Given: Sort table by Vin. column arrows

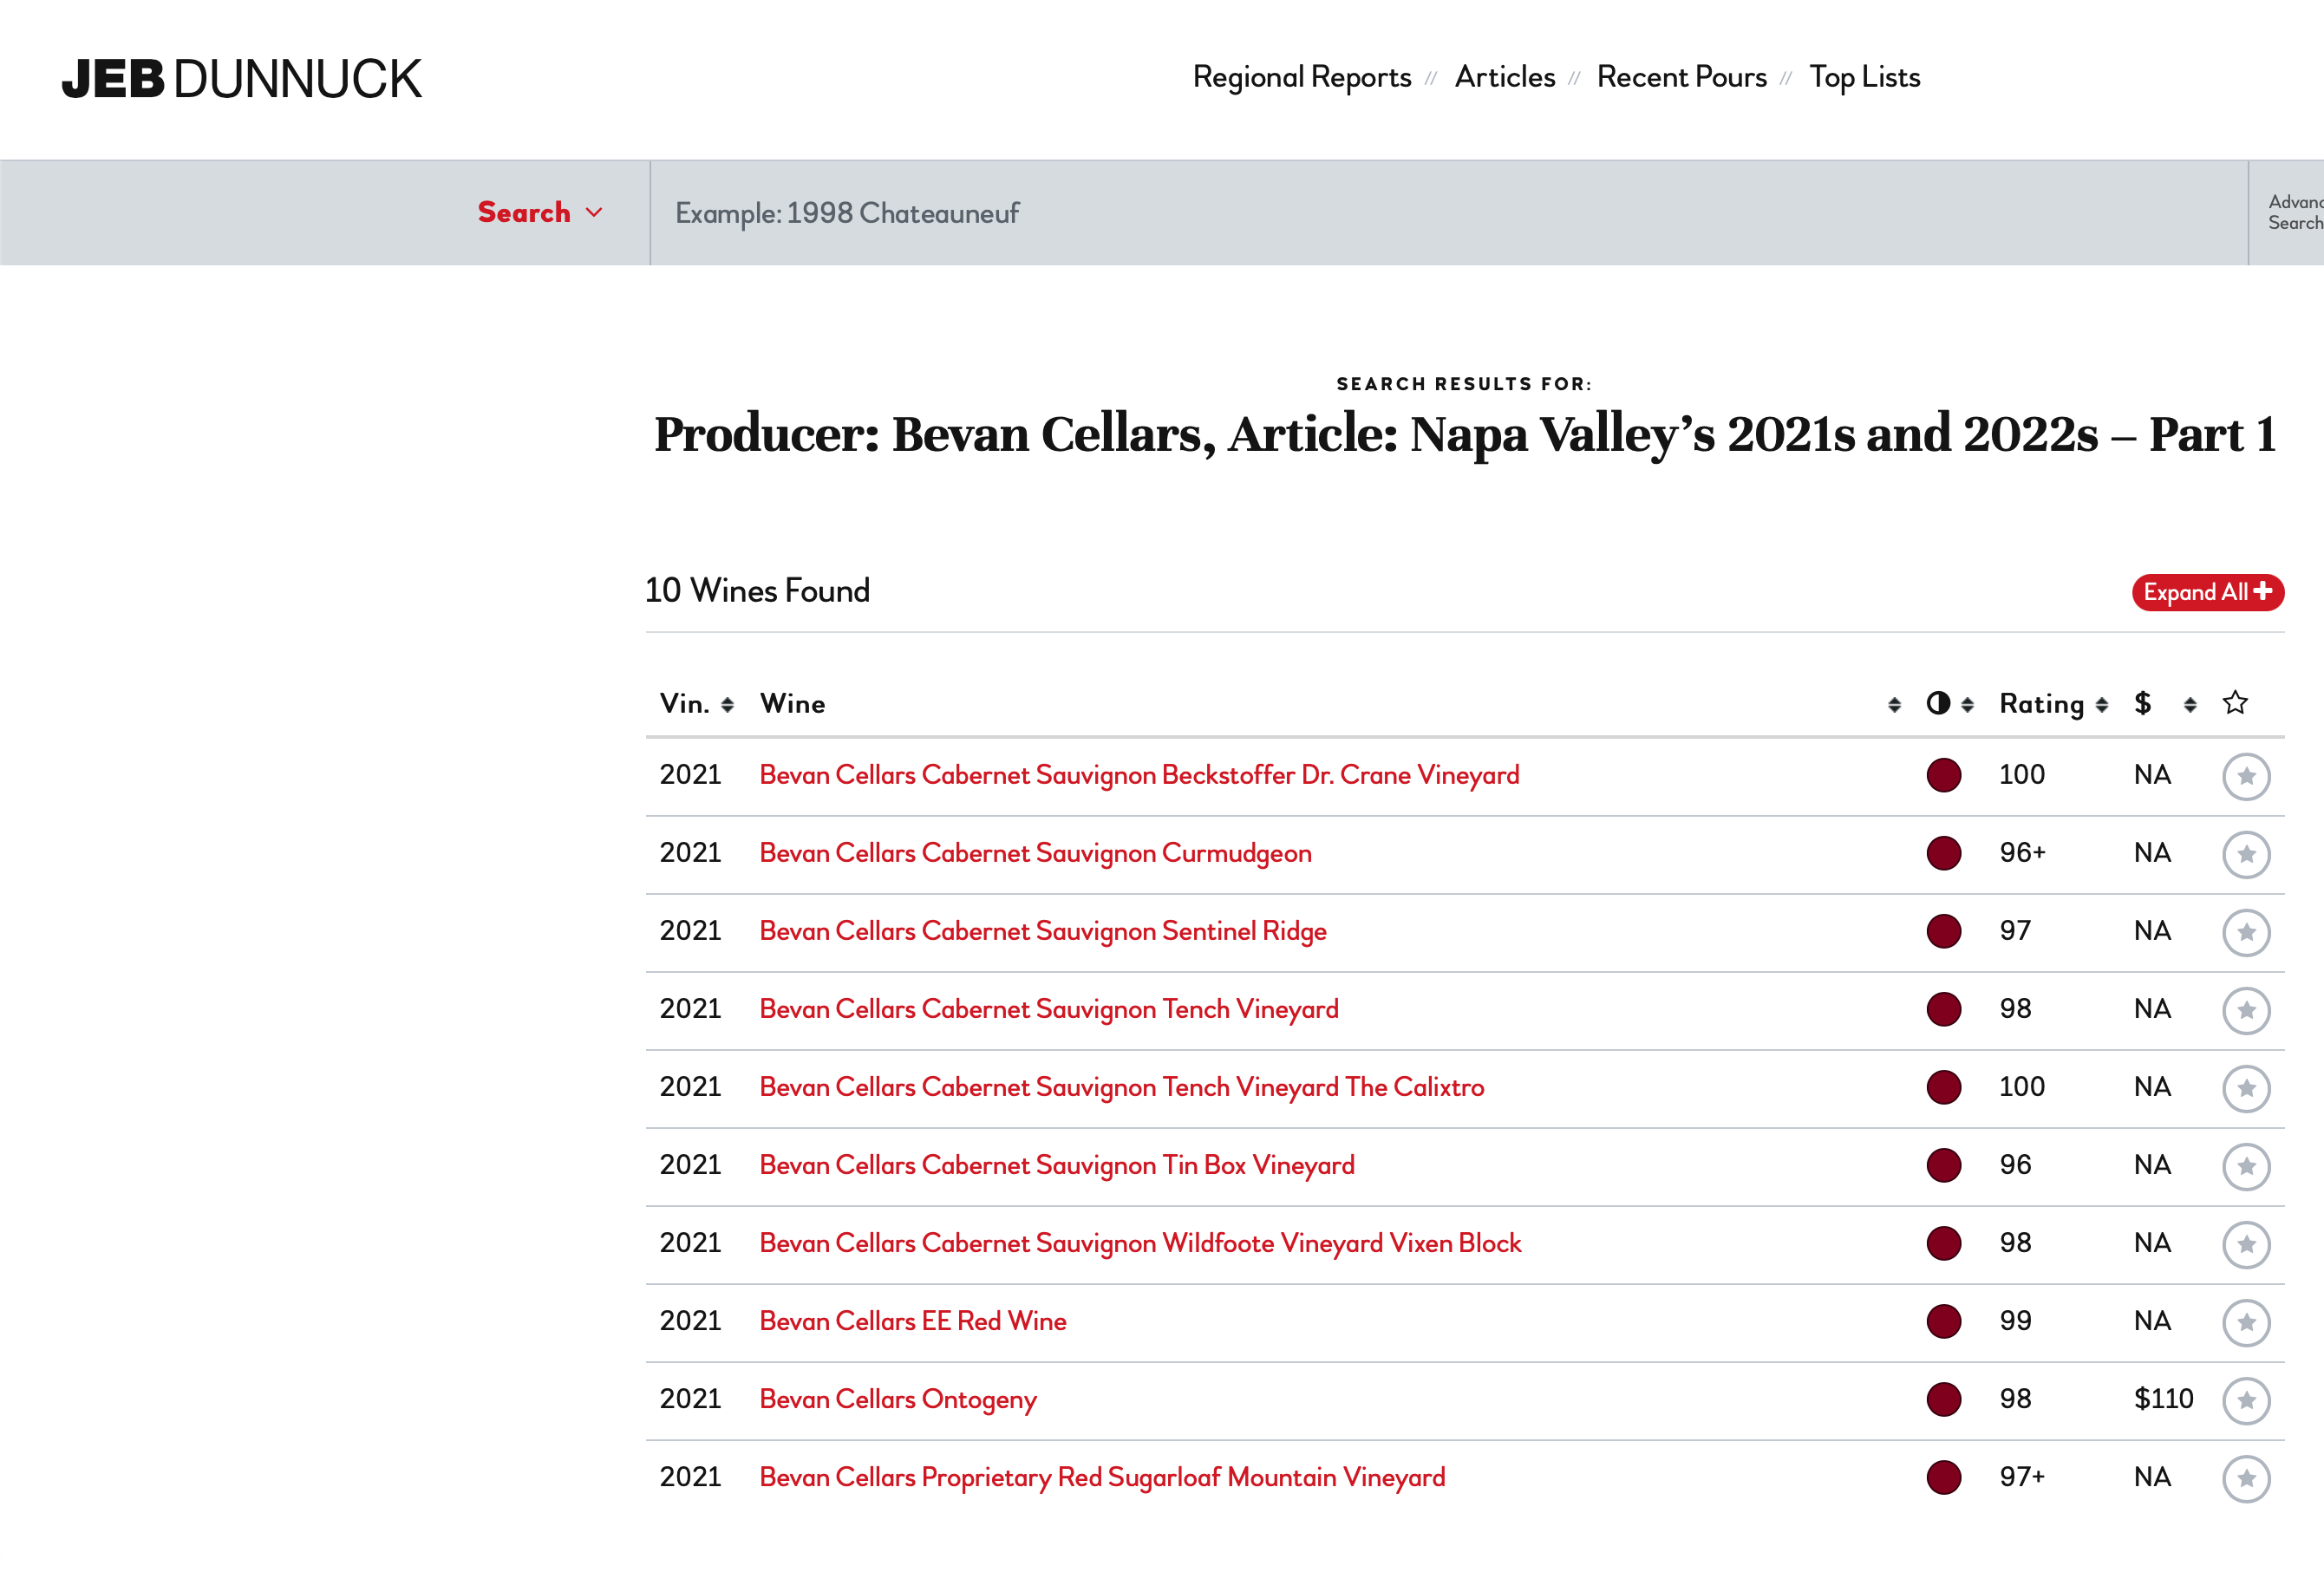Looking at the screenshot, I should (x=727, y=705).
